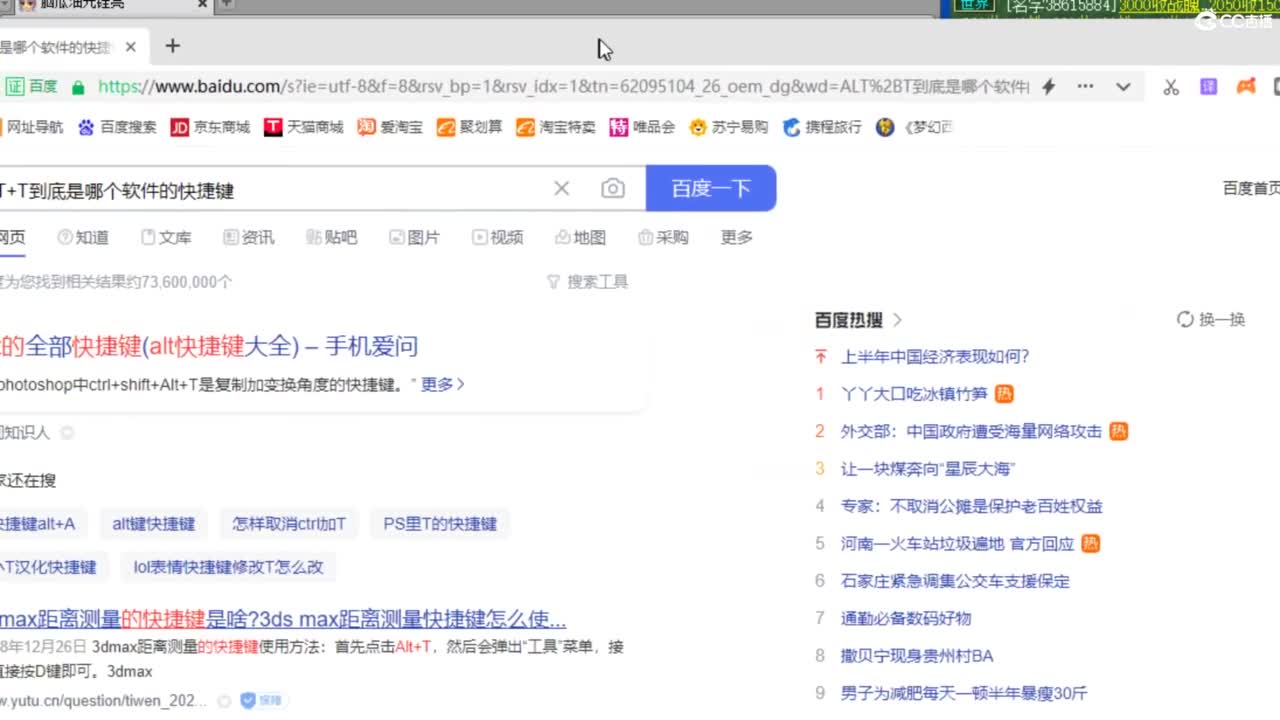
Task: Open 淘宝特卖 bookmark
Action: pyautogui.click(x=555, y=127)
